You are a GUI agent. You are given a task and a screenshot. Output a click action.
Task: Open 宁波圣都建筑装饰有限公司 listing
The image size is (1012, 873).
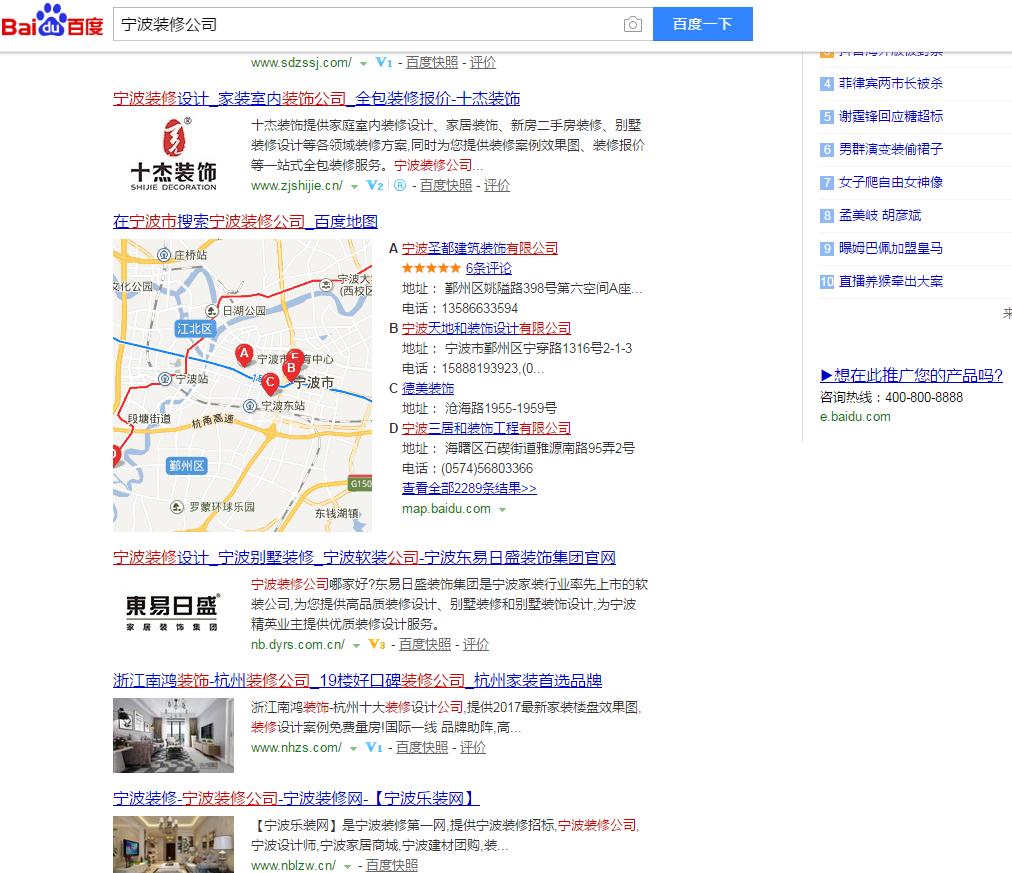pyautogui.click(x=480, y=248)
